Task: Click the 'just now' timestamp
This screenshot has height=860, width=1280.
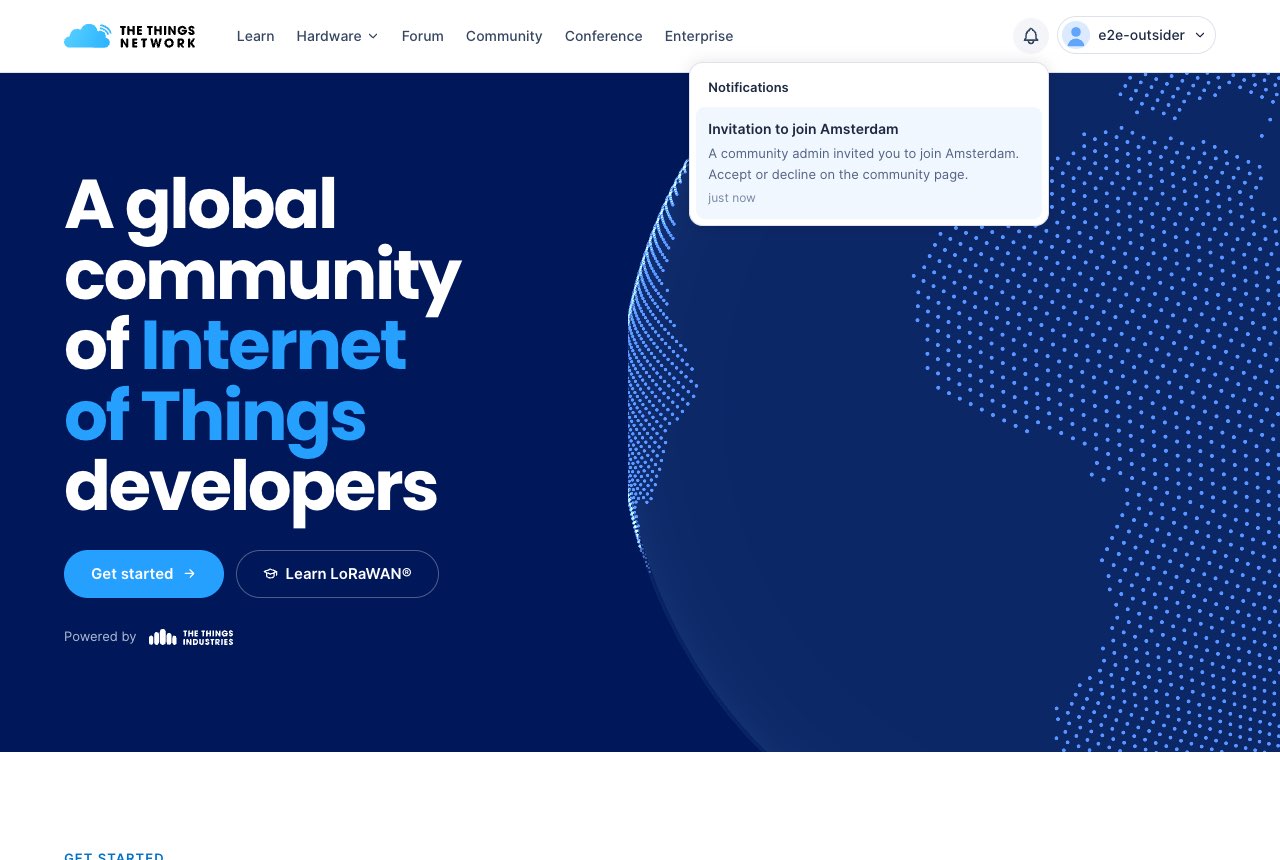Action: pyautogui.click(x=732, y=198)
